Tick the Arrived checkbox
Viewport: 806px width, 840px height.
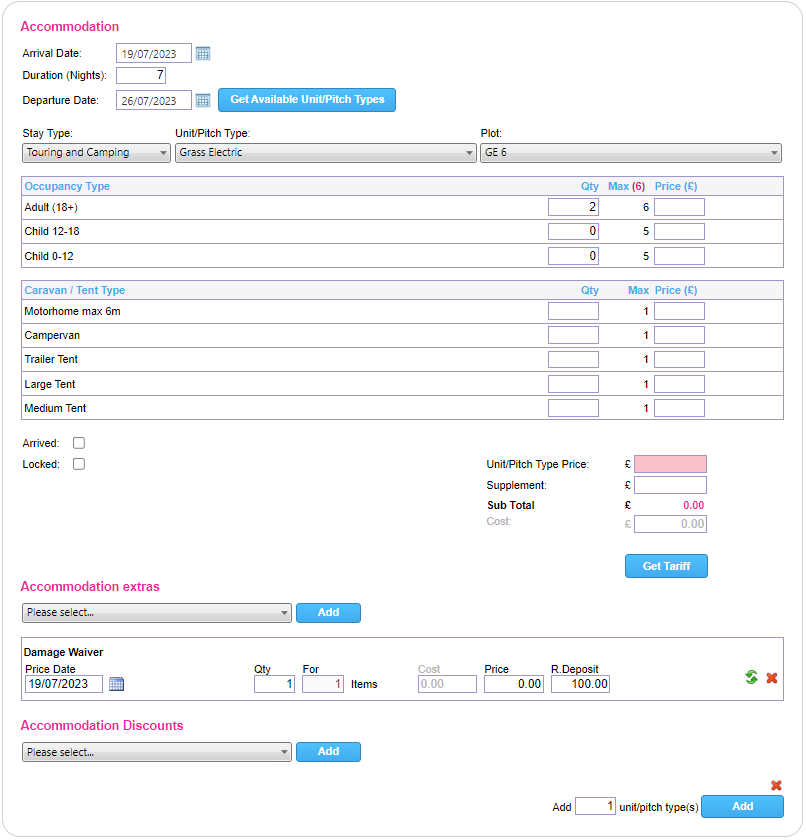(79, 443)
